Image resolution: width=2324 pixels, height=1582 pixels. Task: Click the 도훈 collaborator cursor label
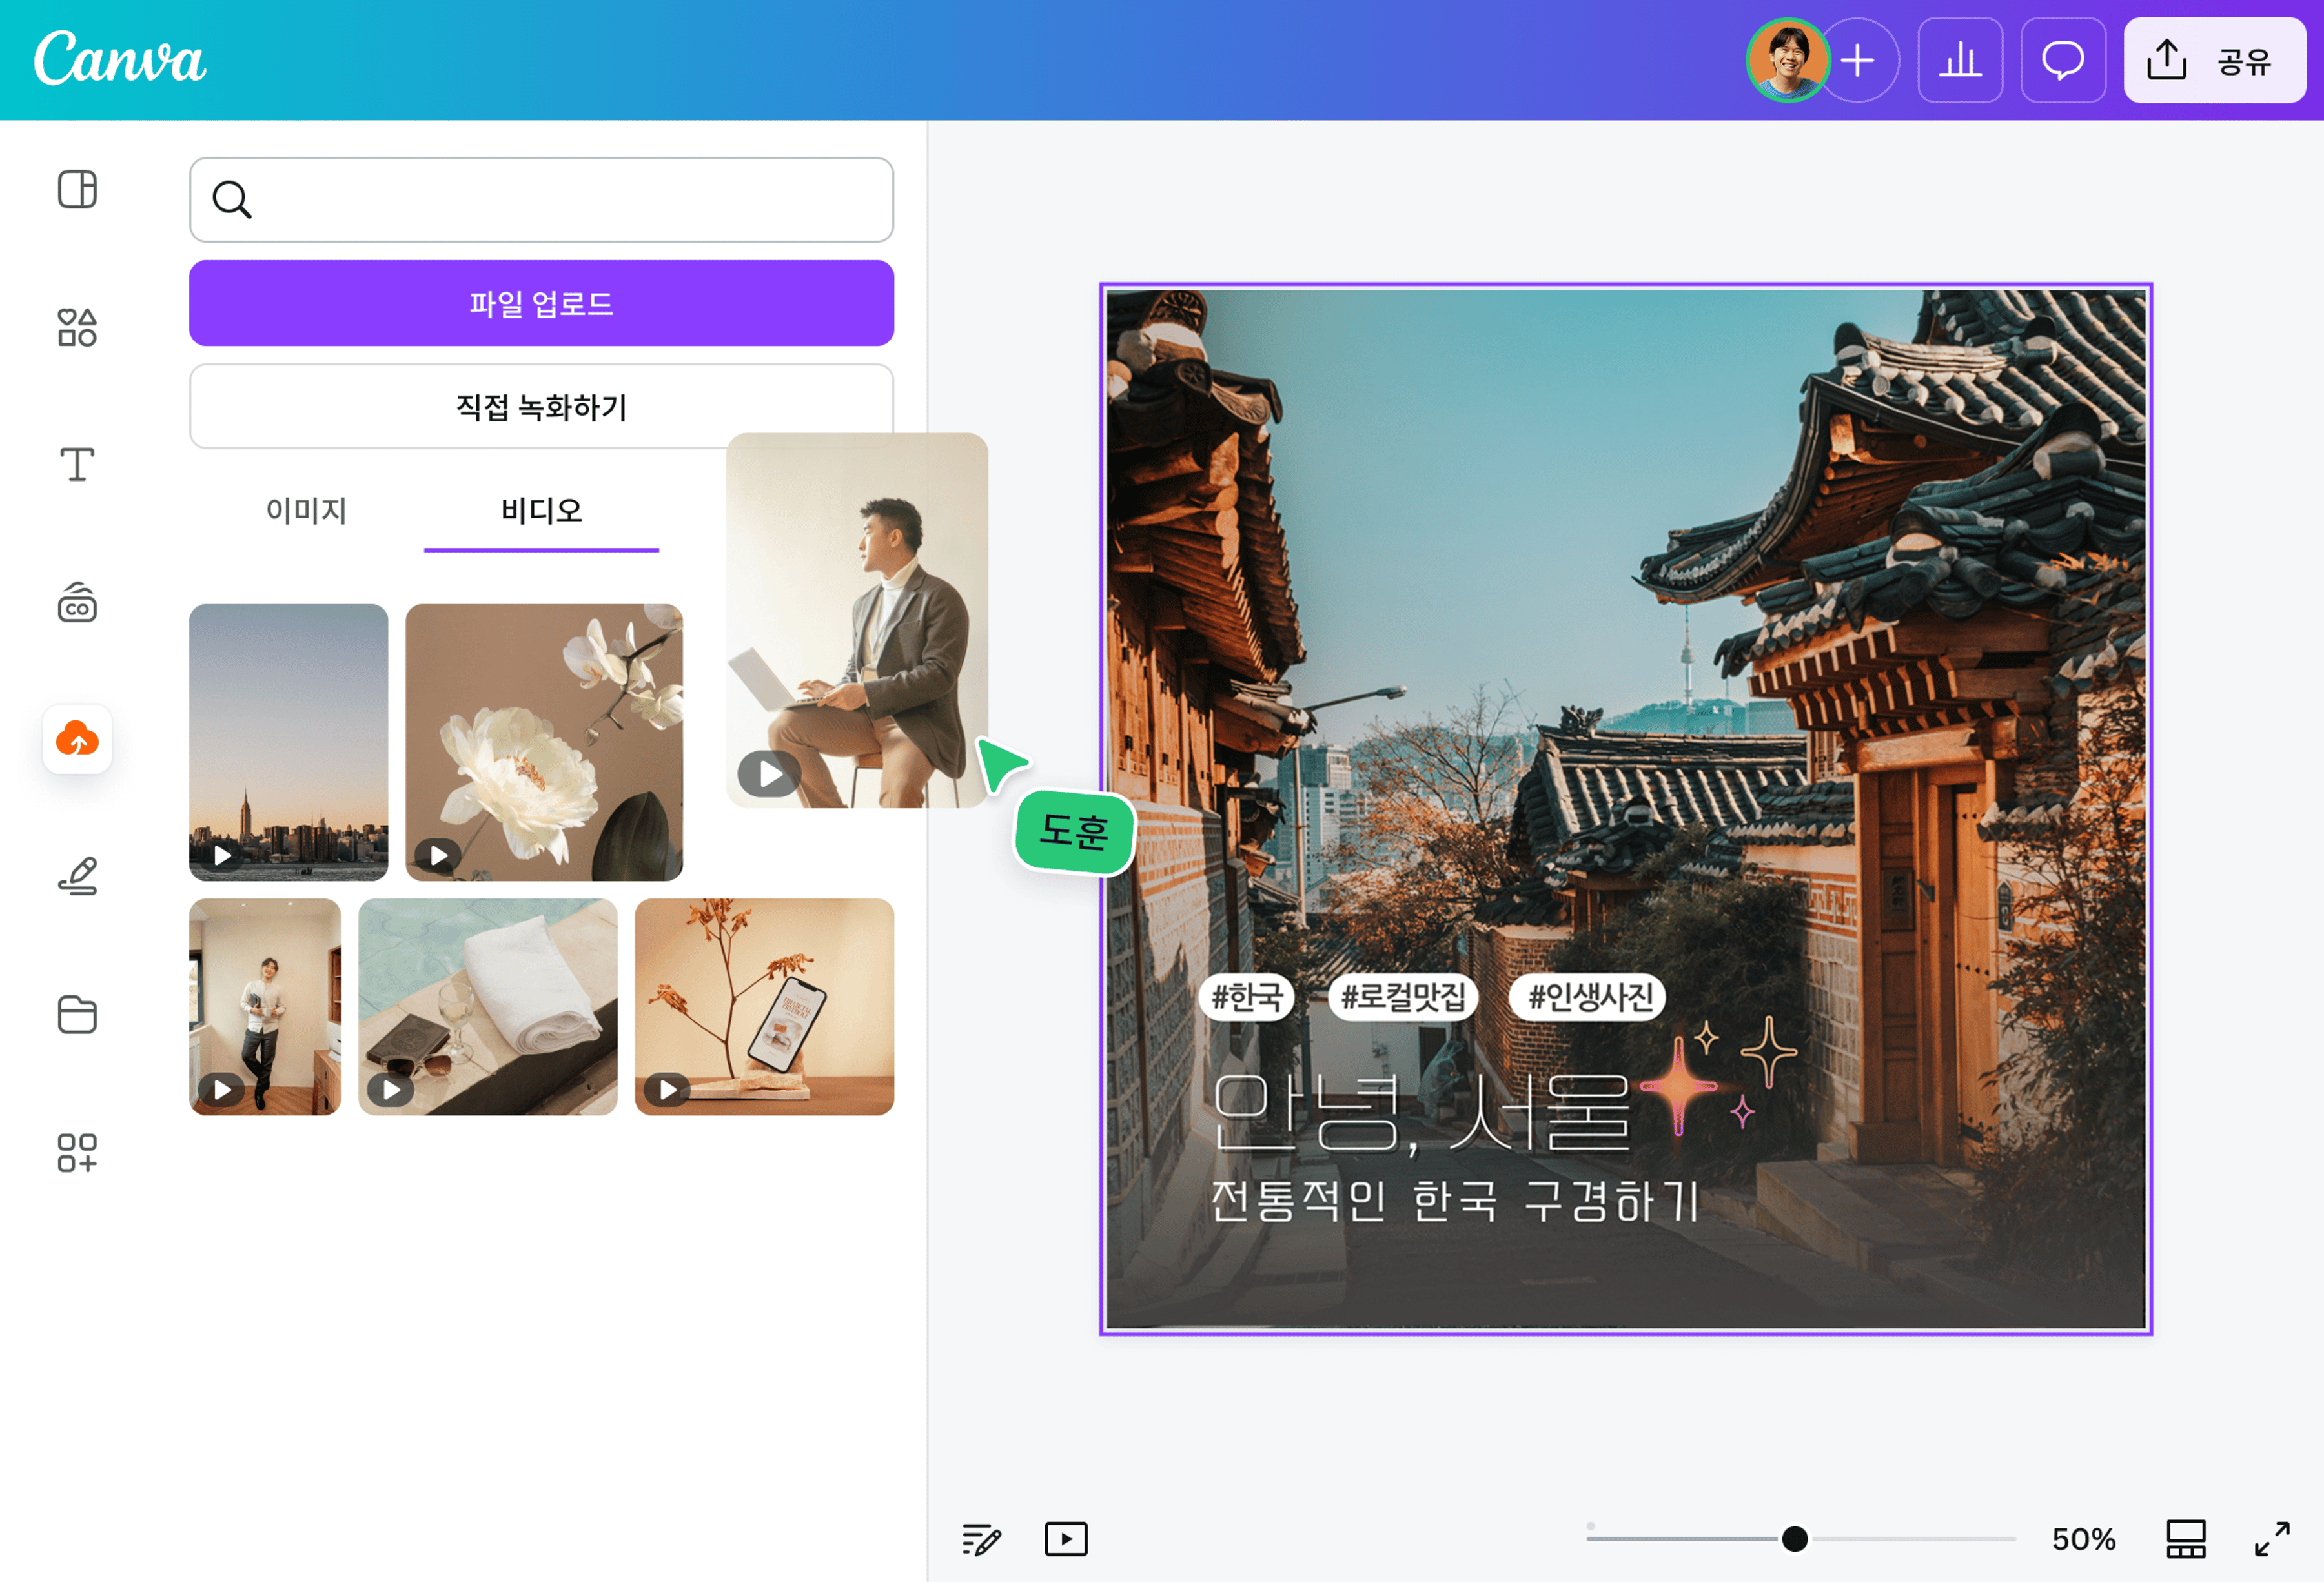point(1075,831)
